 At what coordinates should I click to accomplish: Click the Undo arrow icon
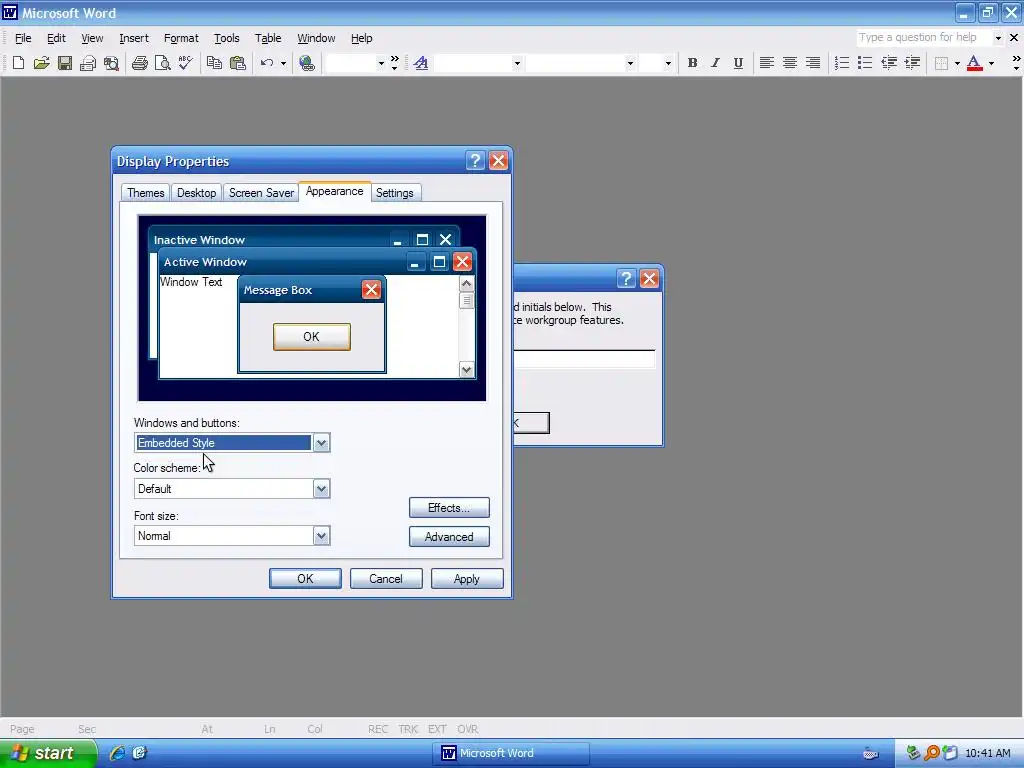pyautogui.click(x=266, y=63)
